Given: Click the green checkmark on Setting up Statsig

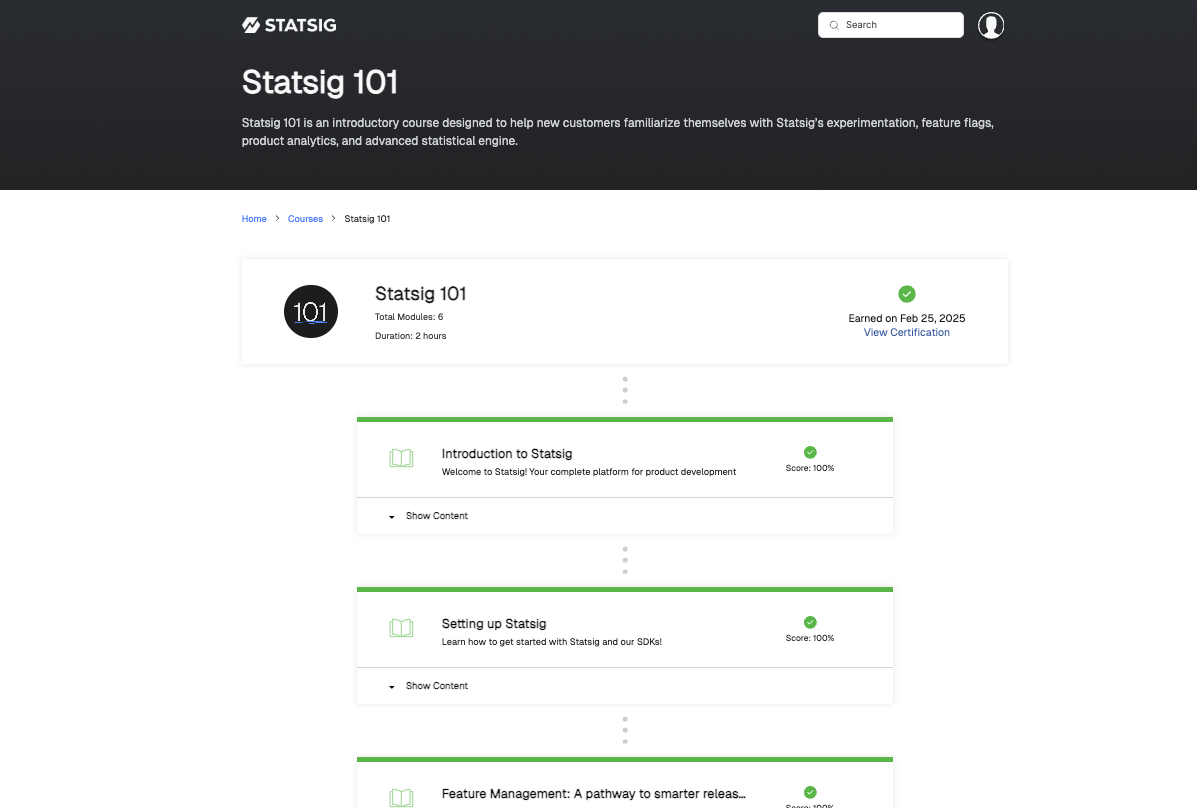Looking at the screenshot, I should (x=810, y=622).
